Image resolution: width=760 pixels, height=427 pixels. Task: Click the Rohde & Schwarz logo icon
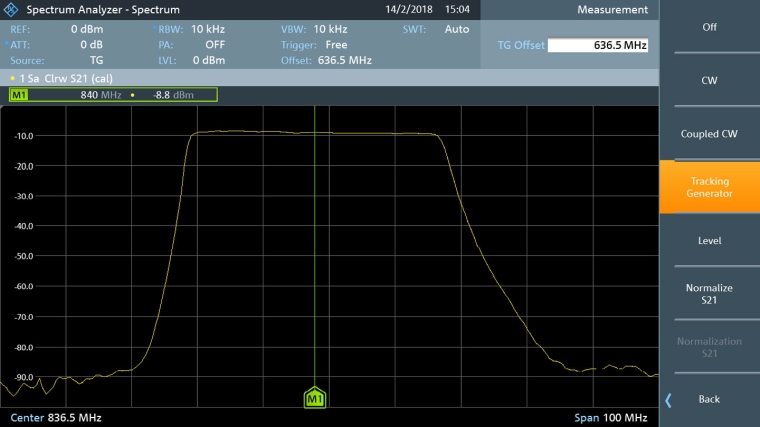[x=12, y=9]
